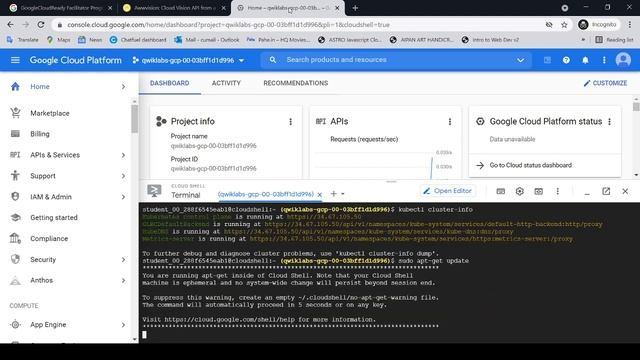Expand the Anthos submenu chevron

click(123, 280)
